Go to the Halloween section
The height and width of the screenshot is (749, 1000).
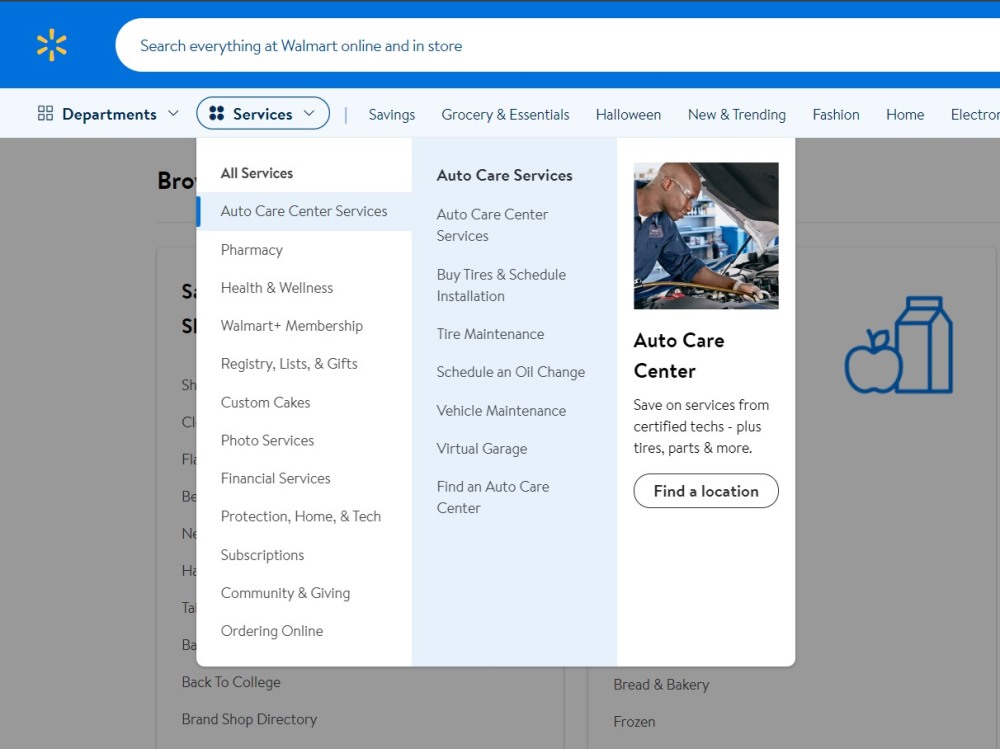pos(628,115)
